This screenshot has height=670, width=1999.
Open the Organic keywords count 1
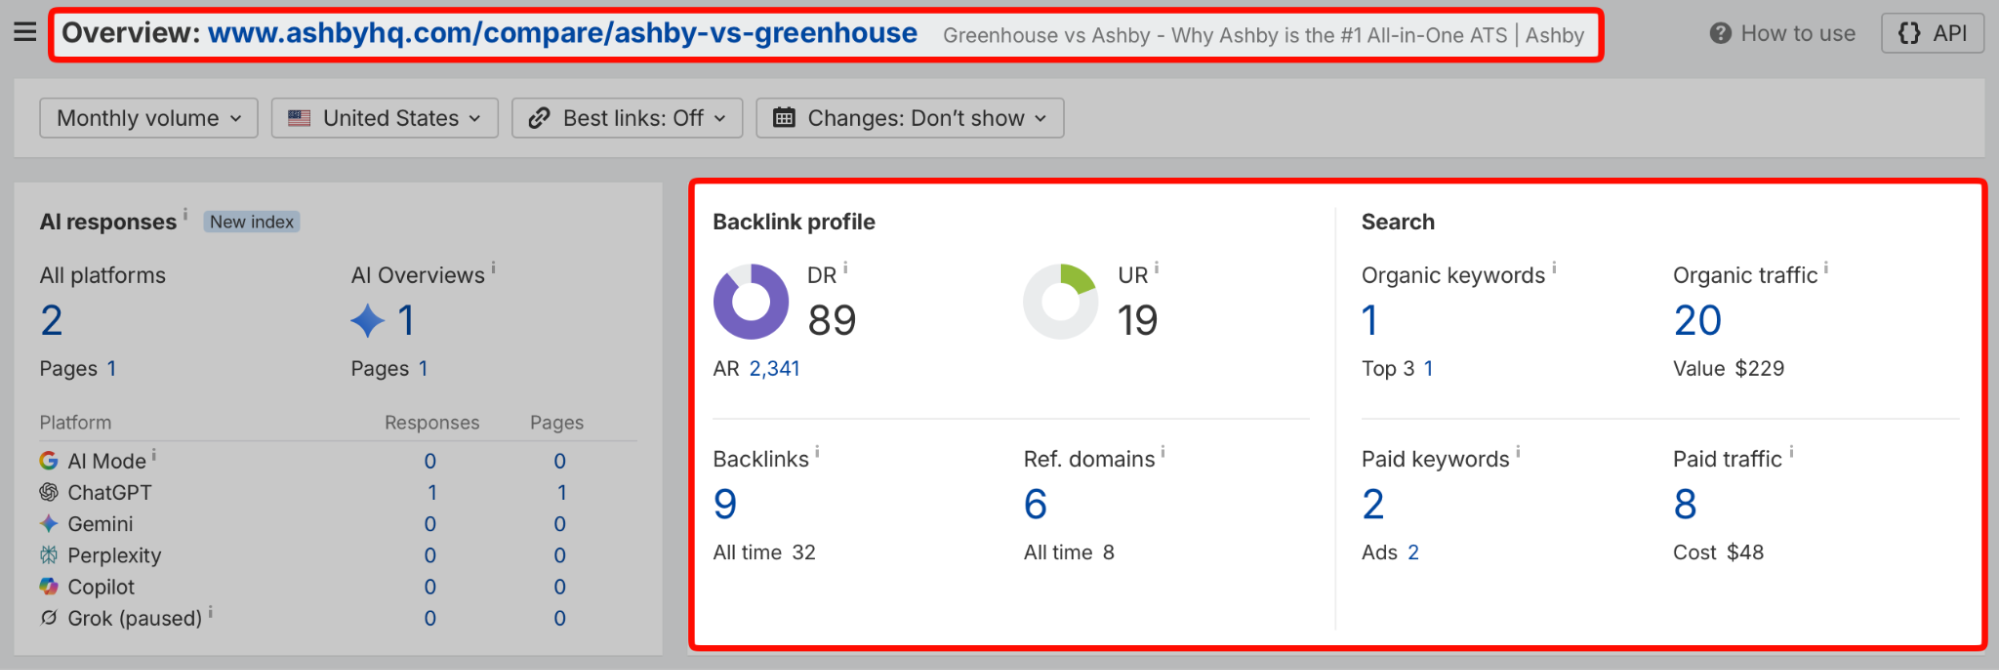click(1370, 320)
